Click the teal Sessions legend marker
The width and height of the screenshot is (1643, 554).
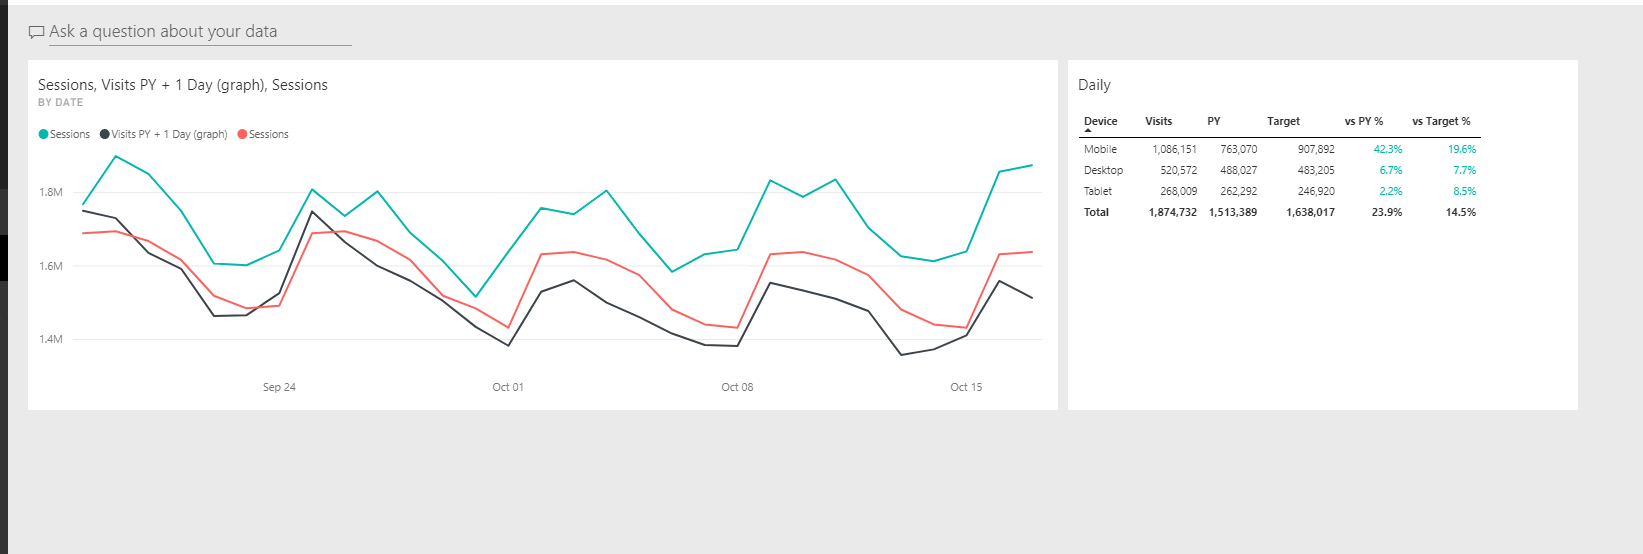click(43, 134)
